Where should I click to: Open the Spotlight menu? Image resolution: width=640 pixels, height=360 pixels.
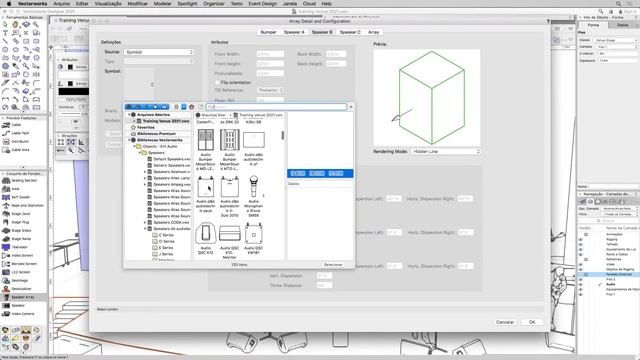click(x=187, y=3)
